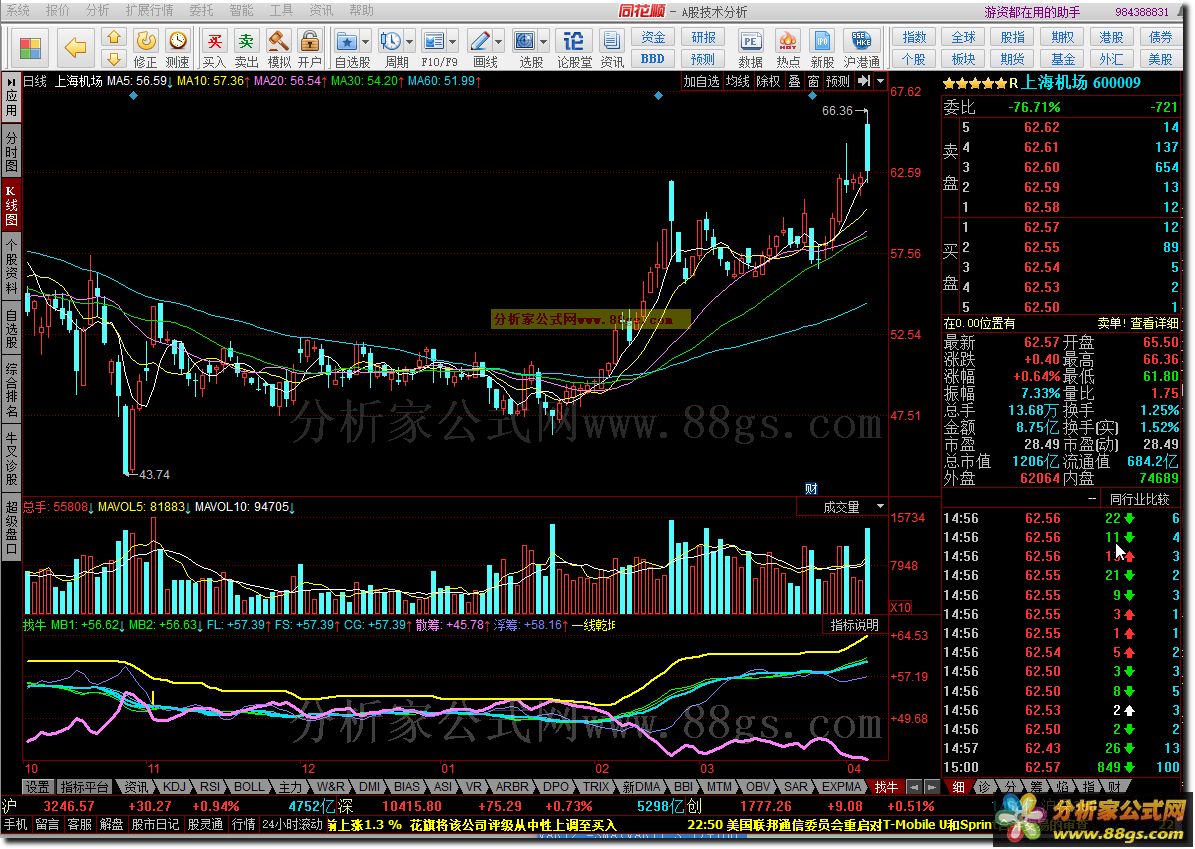Click the blue diamond marker above 66.36
The width and height of the screenshot is (1195, 849).
(x=812, y=96)
